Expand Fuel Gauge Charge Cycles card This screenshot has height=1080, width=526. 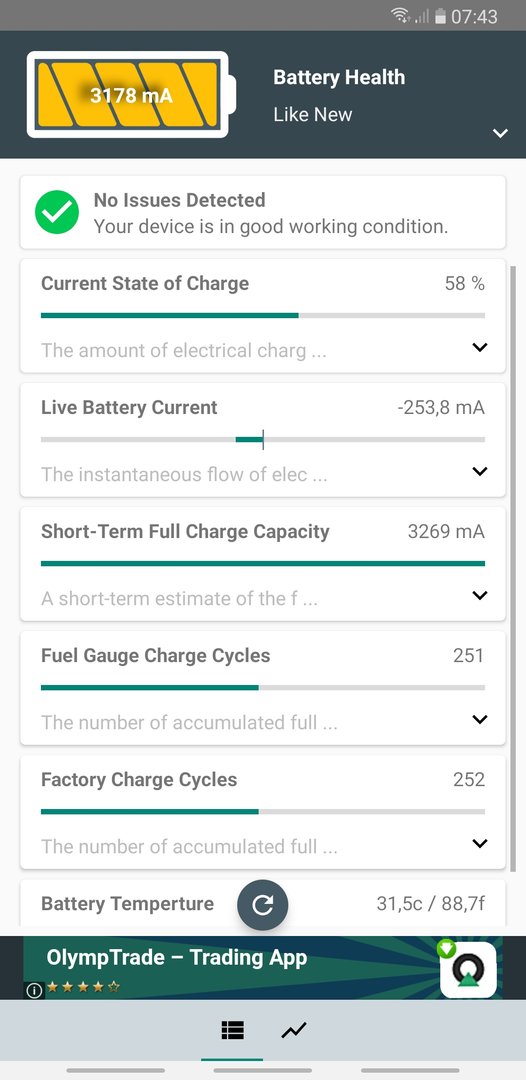click(480, 719)
